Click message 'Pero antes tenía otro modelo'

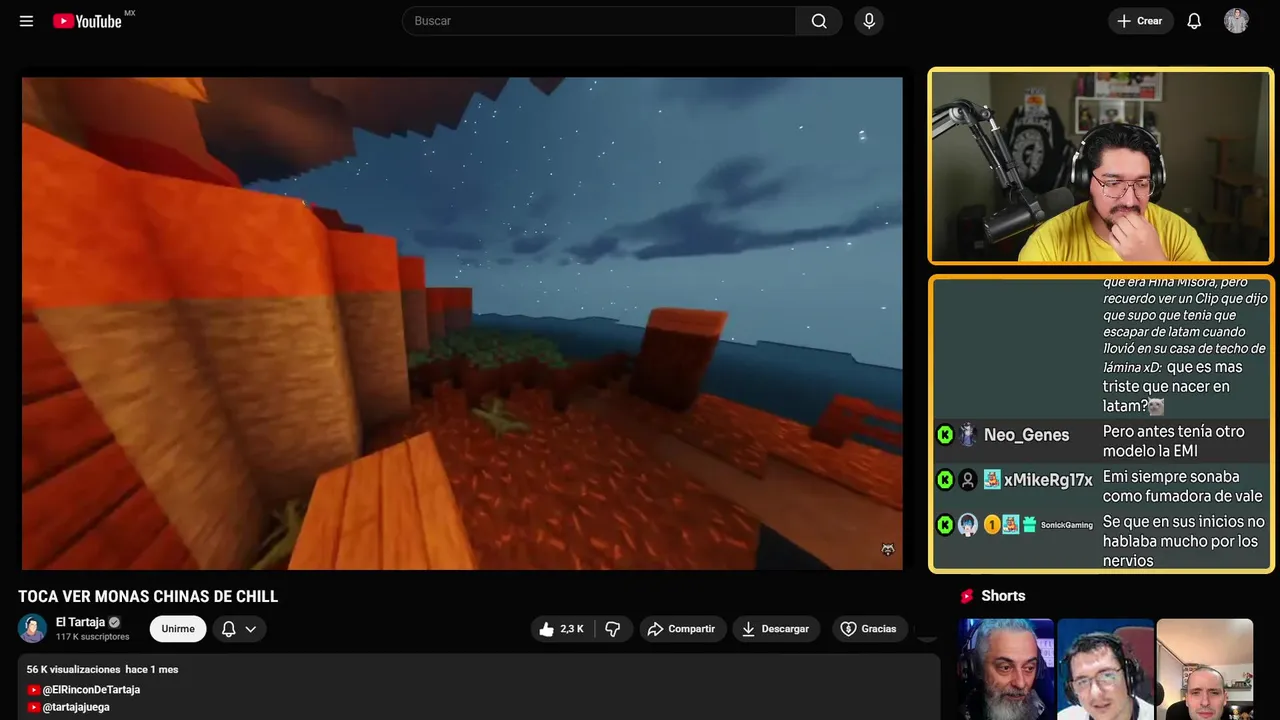click(x=1174, y=441)
